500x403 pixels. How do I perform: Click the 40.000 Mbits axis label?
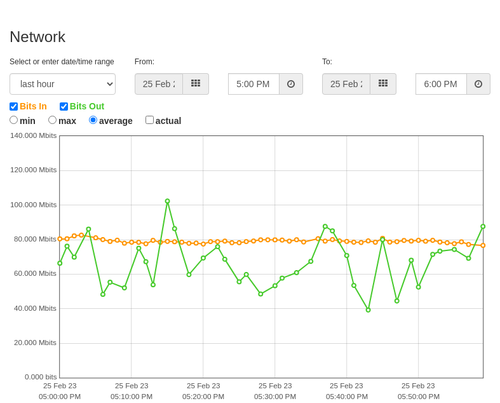[35, 308]
